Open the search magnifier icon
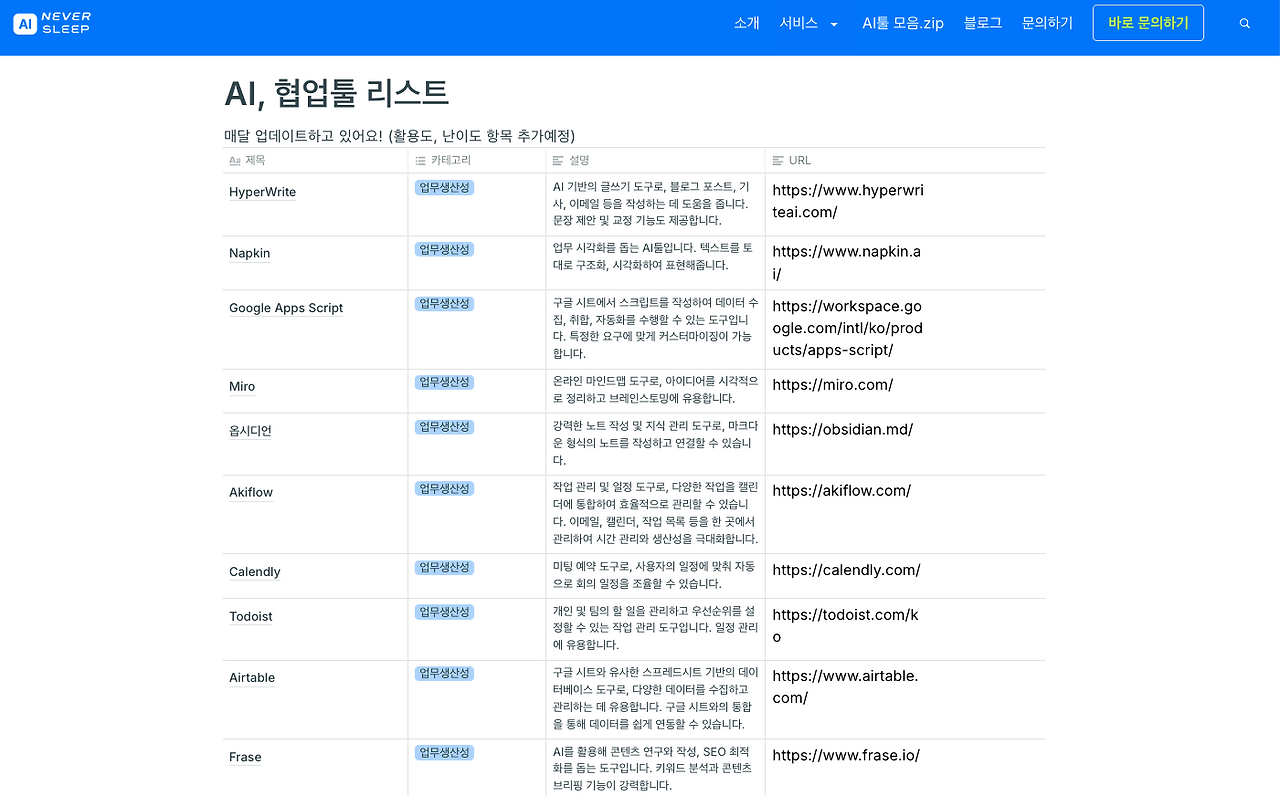 point(1245,23)
